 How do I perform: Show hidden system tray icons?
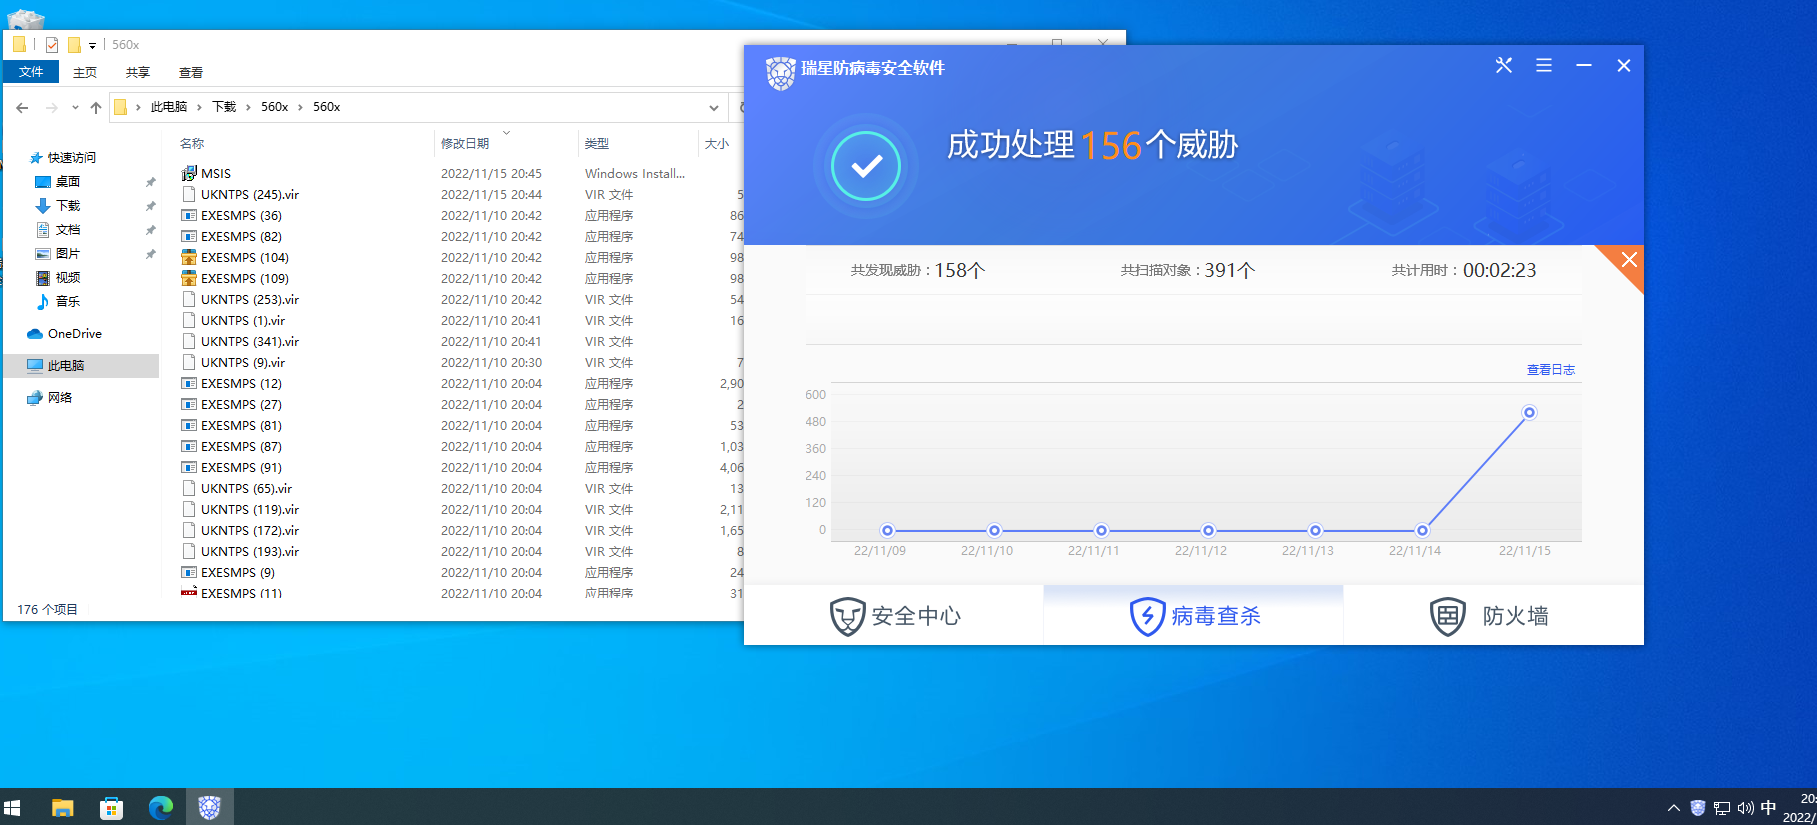click(1674, 808)
